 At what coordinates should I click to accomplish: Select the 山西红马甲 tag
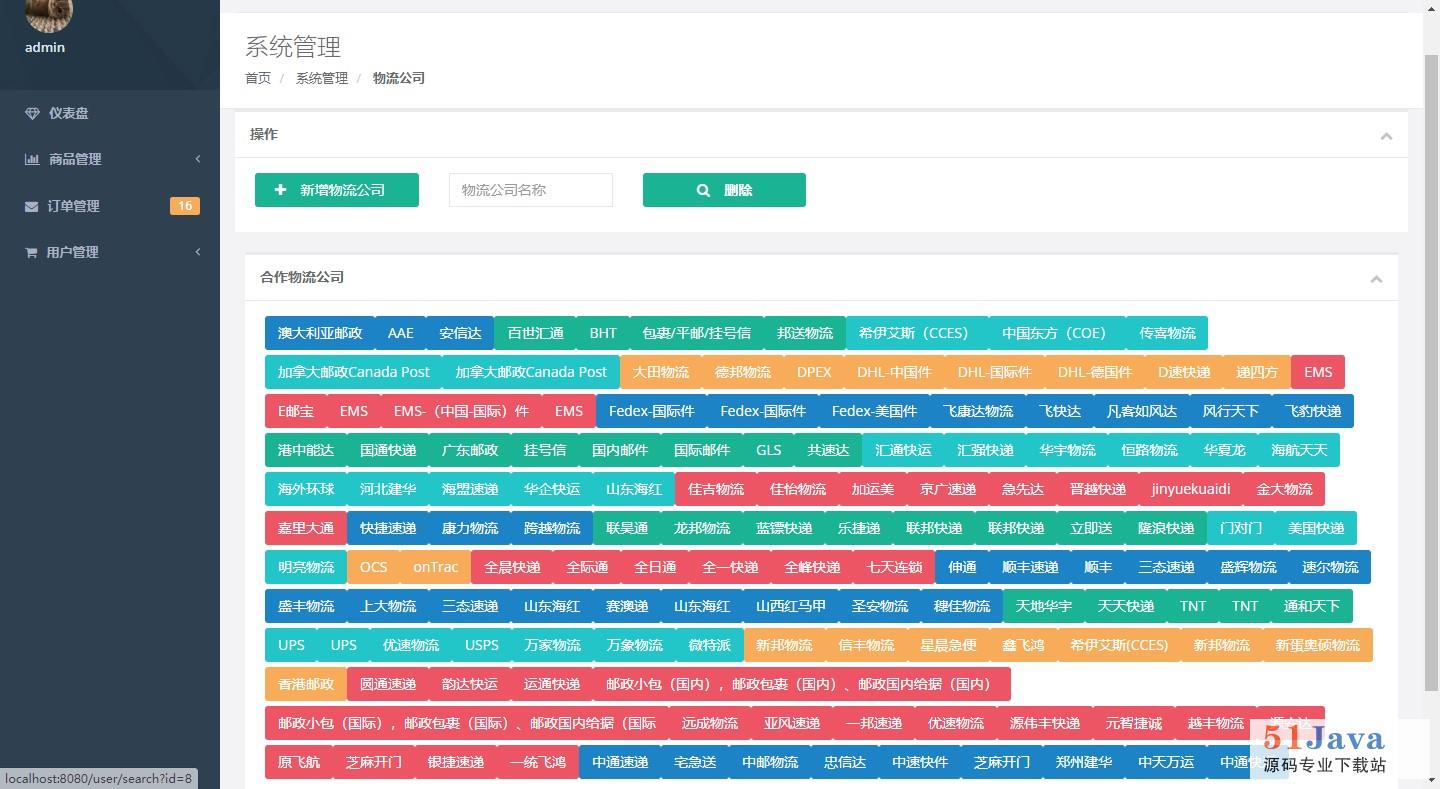[x=791, y=606]
